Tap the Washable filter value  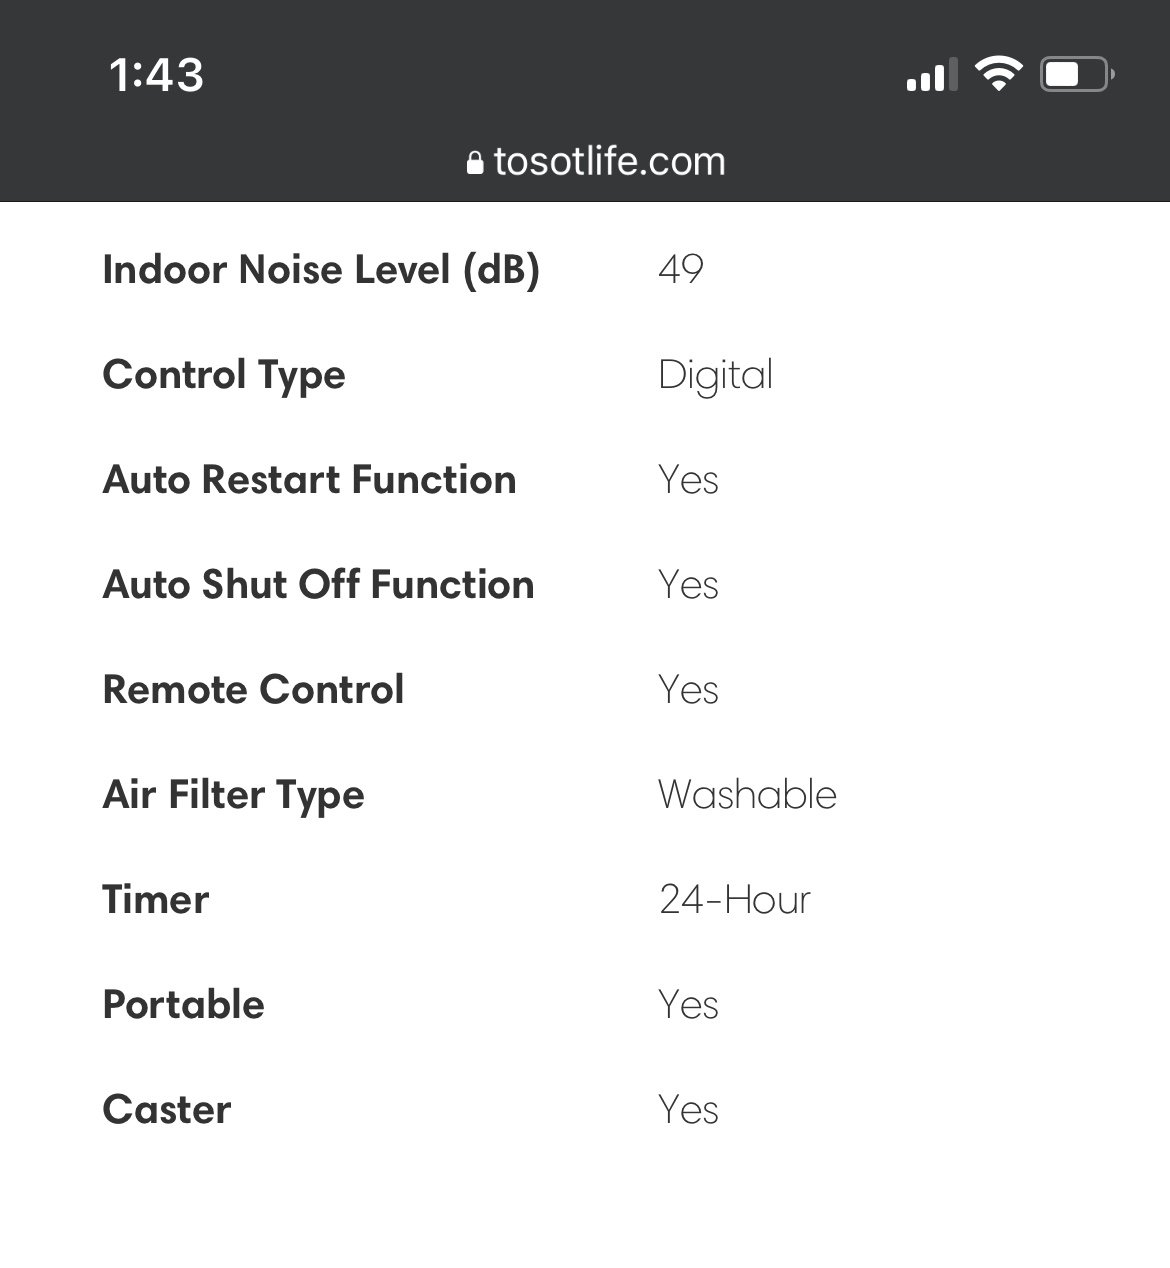click(x=748, y=795)
